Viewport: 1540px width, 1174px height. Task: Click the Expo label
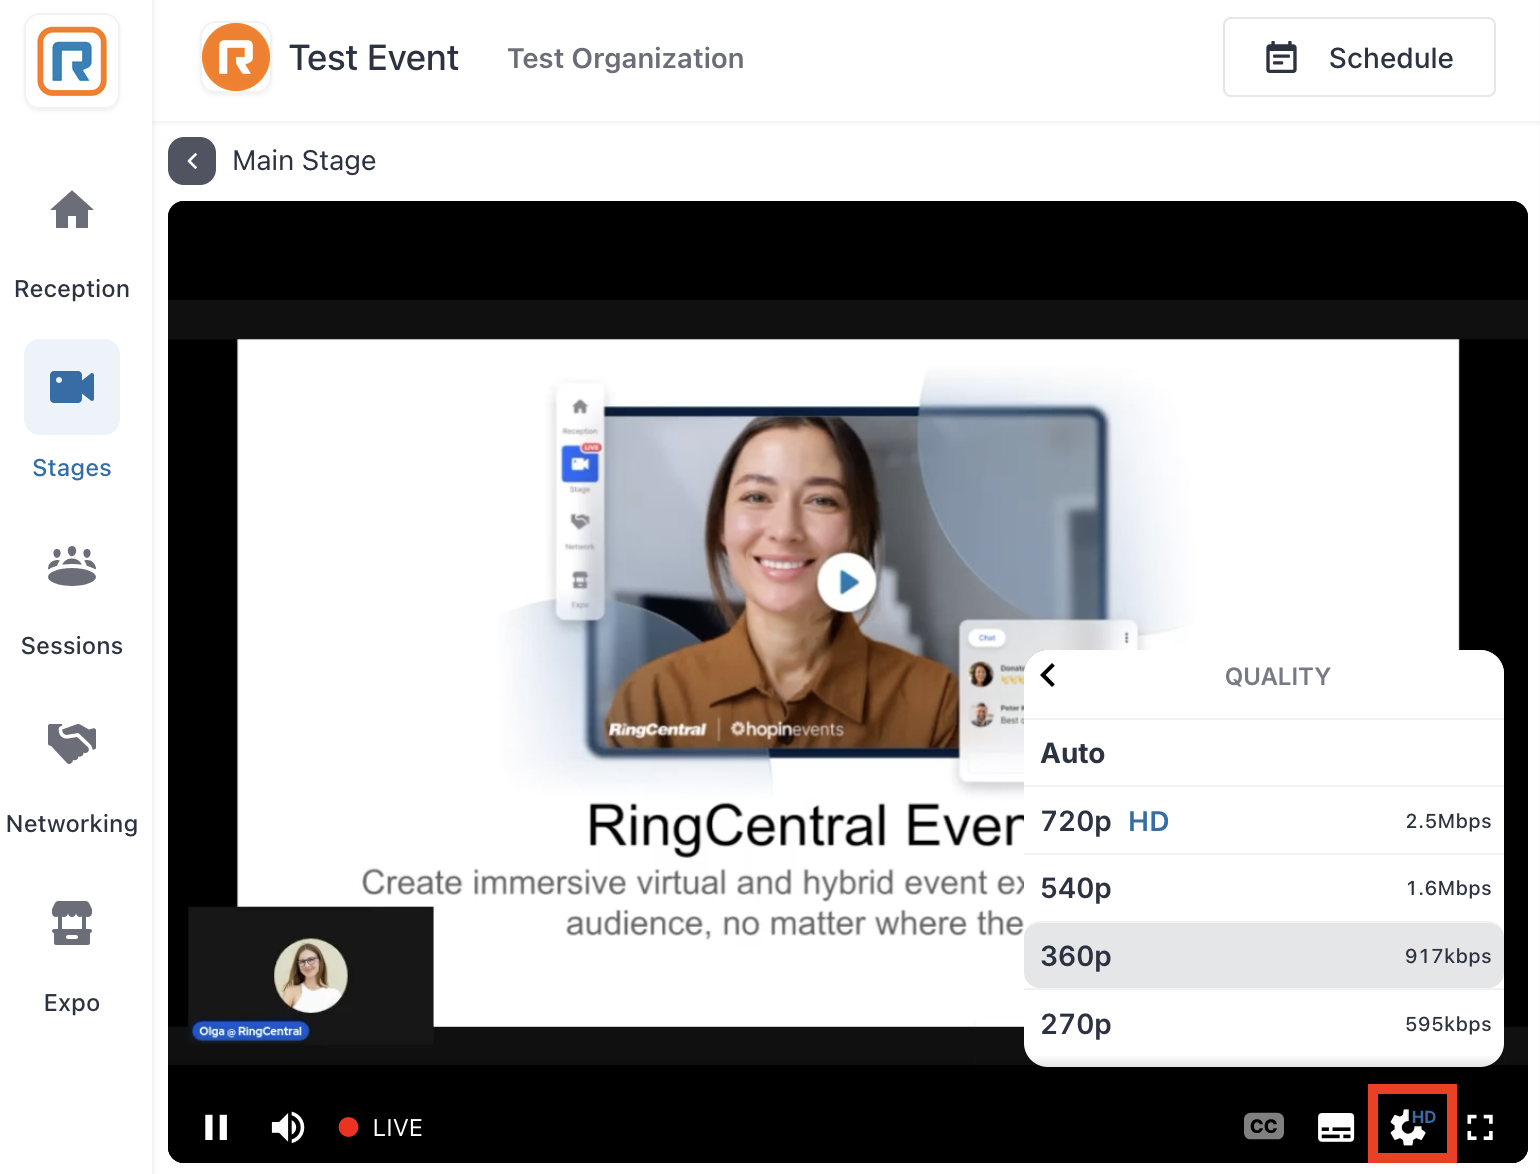[72, 1003]
